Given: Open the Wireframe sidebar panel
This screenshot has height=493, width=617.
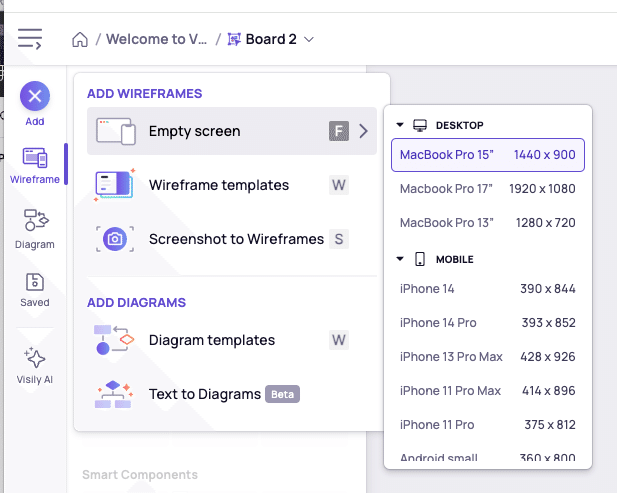Looking at the screenshot, I should click(x=35, y=165).
